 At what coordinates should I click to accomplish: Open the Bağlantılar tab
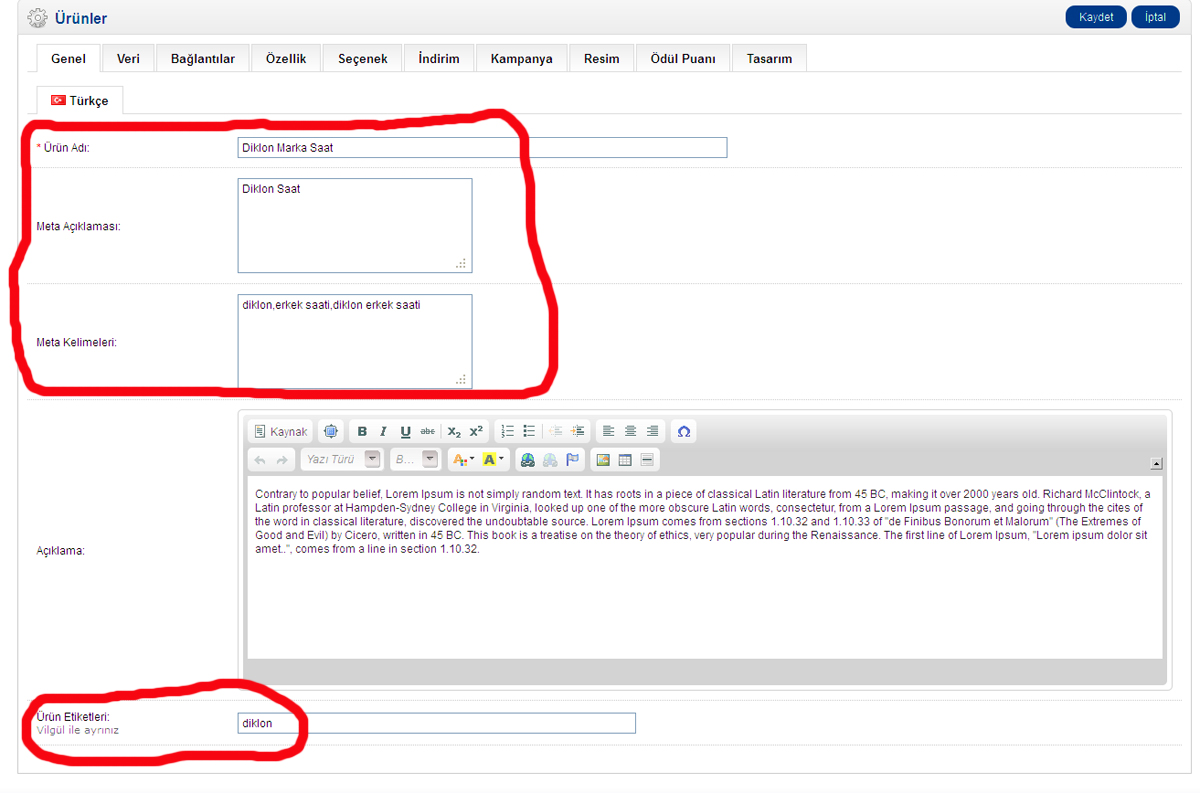pyautogui.click(x=203, y=59)
